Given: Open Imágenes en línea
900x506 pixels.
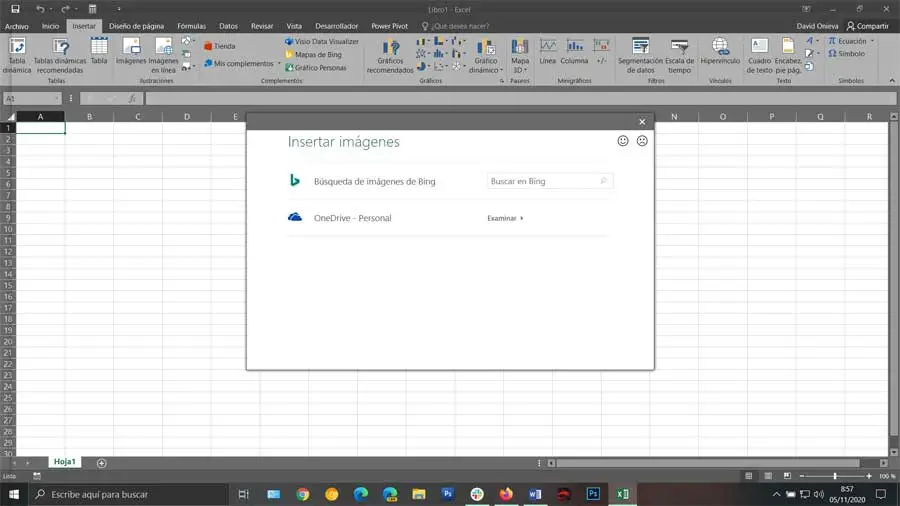Looking at the screenshot, I should (164, 55).
